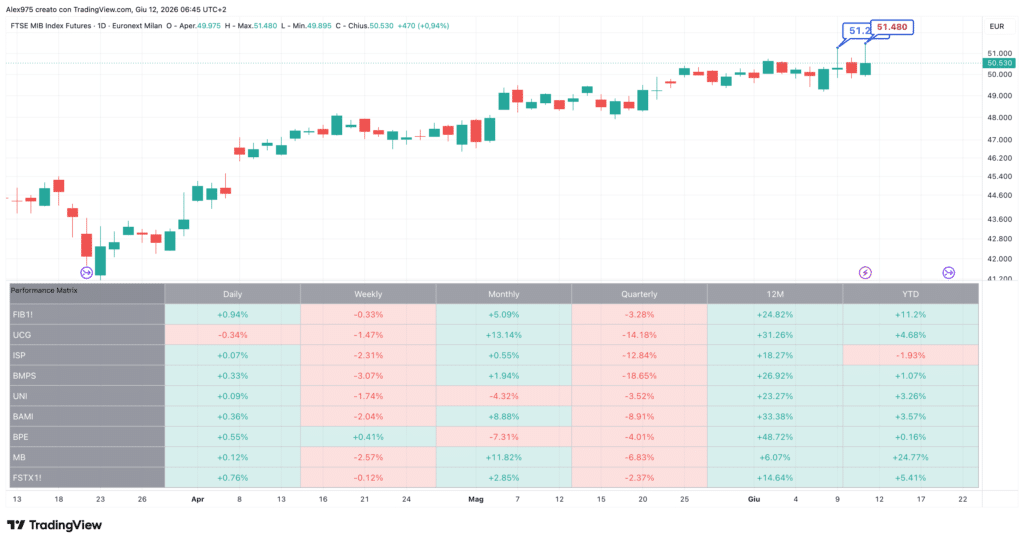The width and height of the screenshot is (1024, 543).
Task: Click FIB1! daily value +0.94%
Action: point(232,314)
